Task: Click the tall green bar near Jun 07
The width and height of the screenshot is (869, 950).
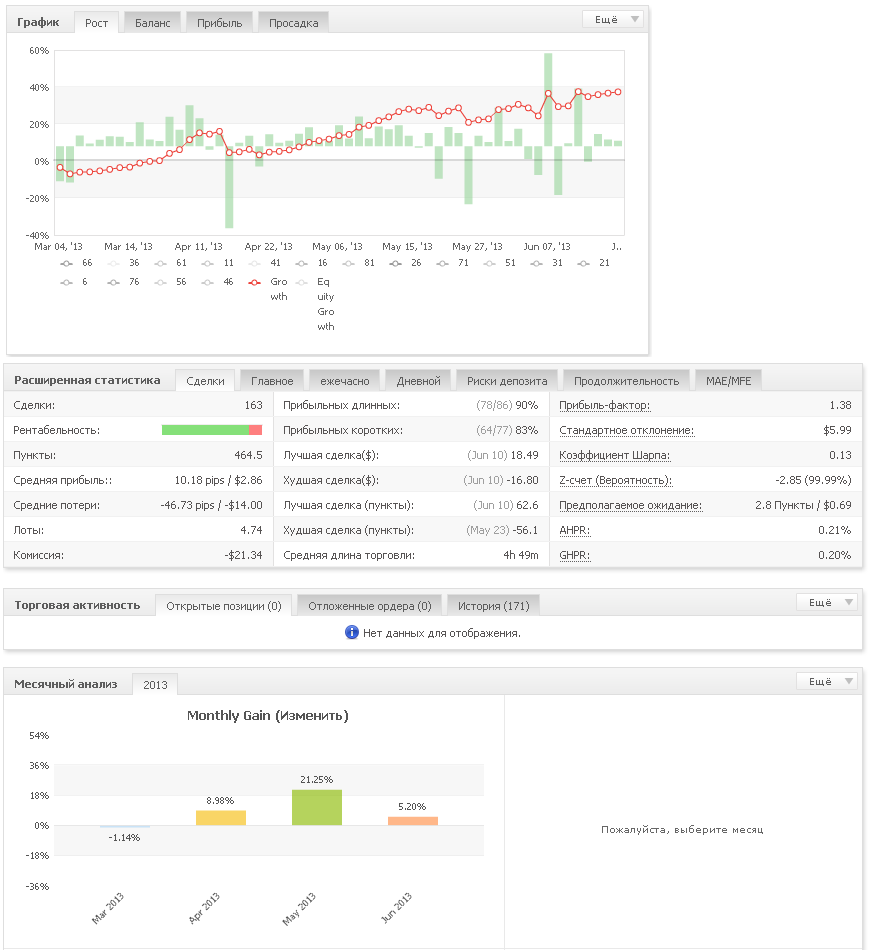Action: pos(548,100)
